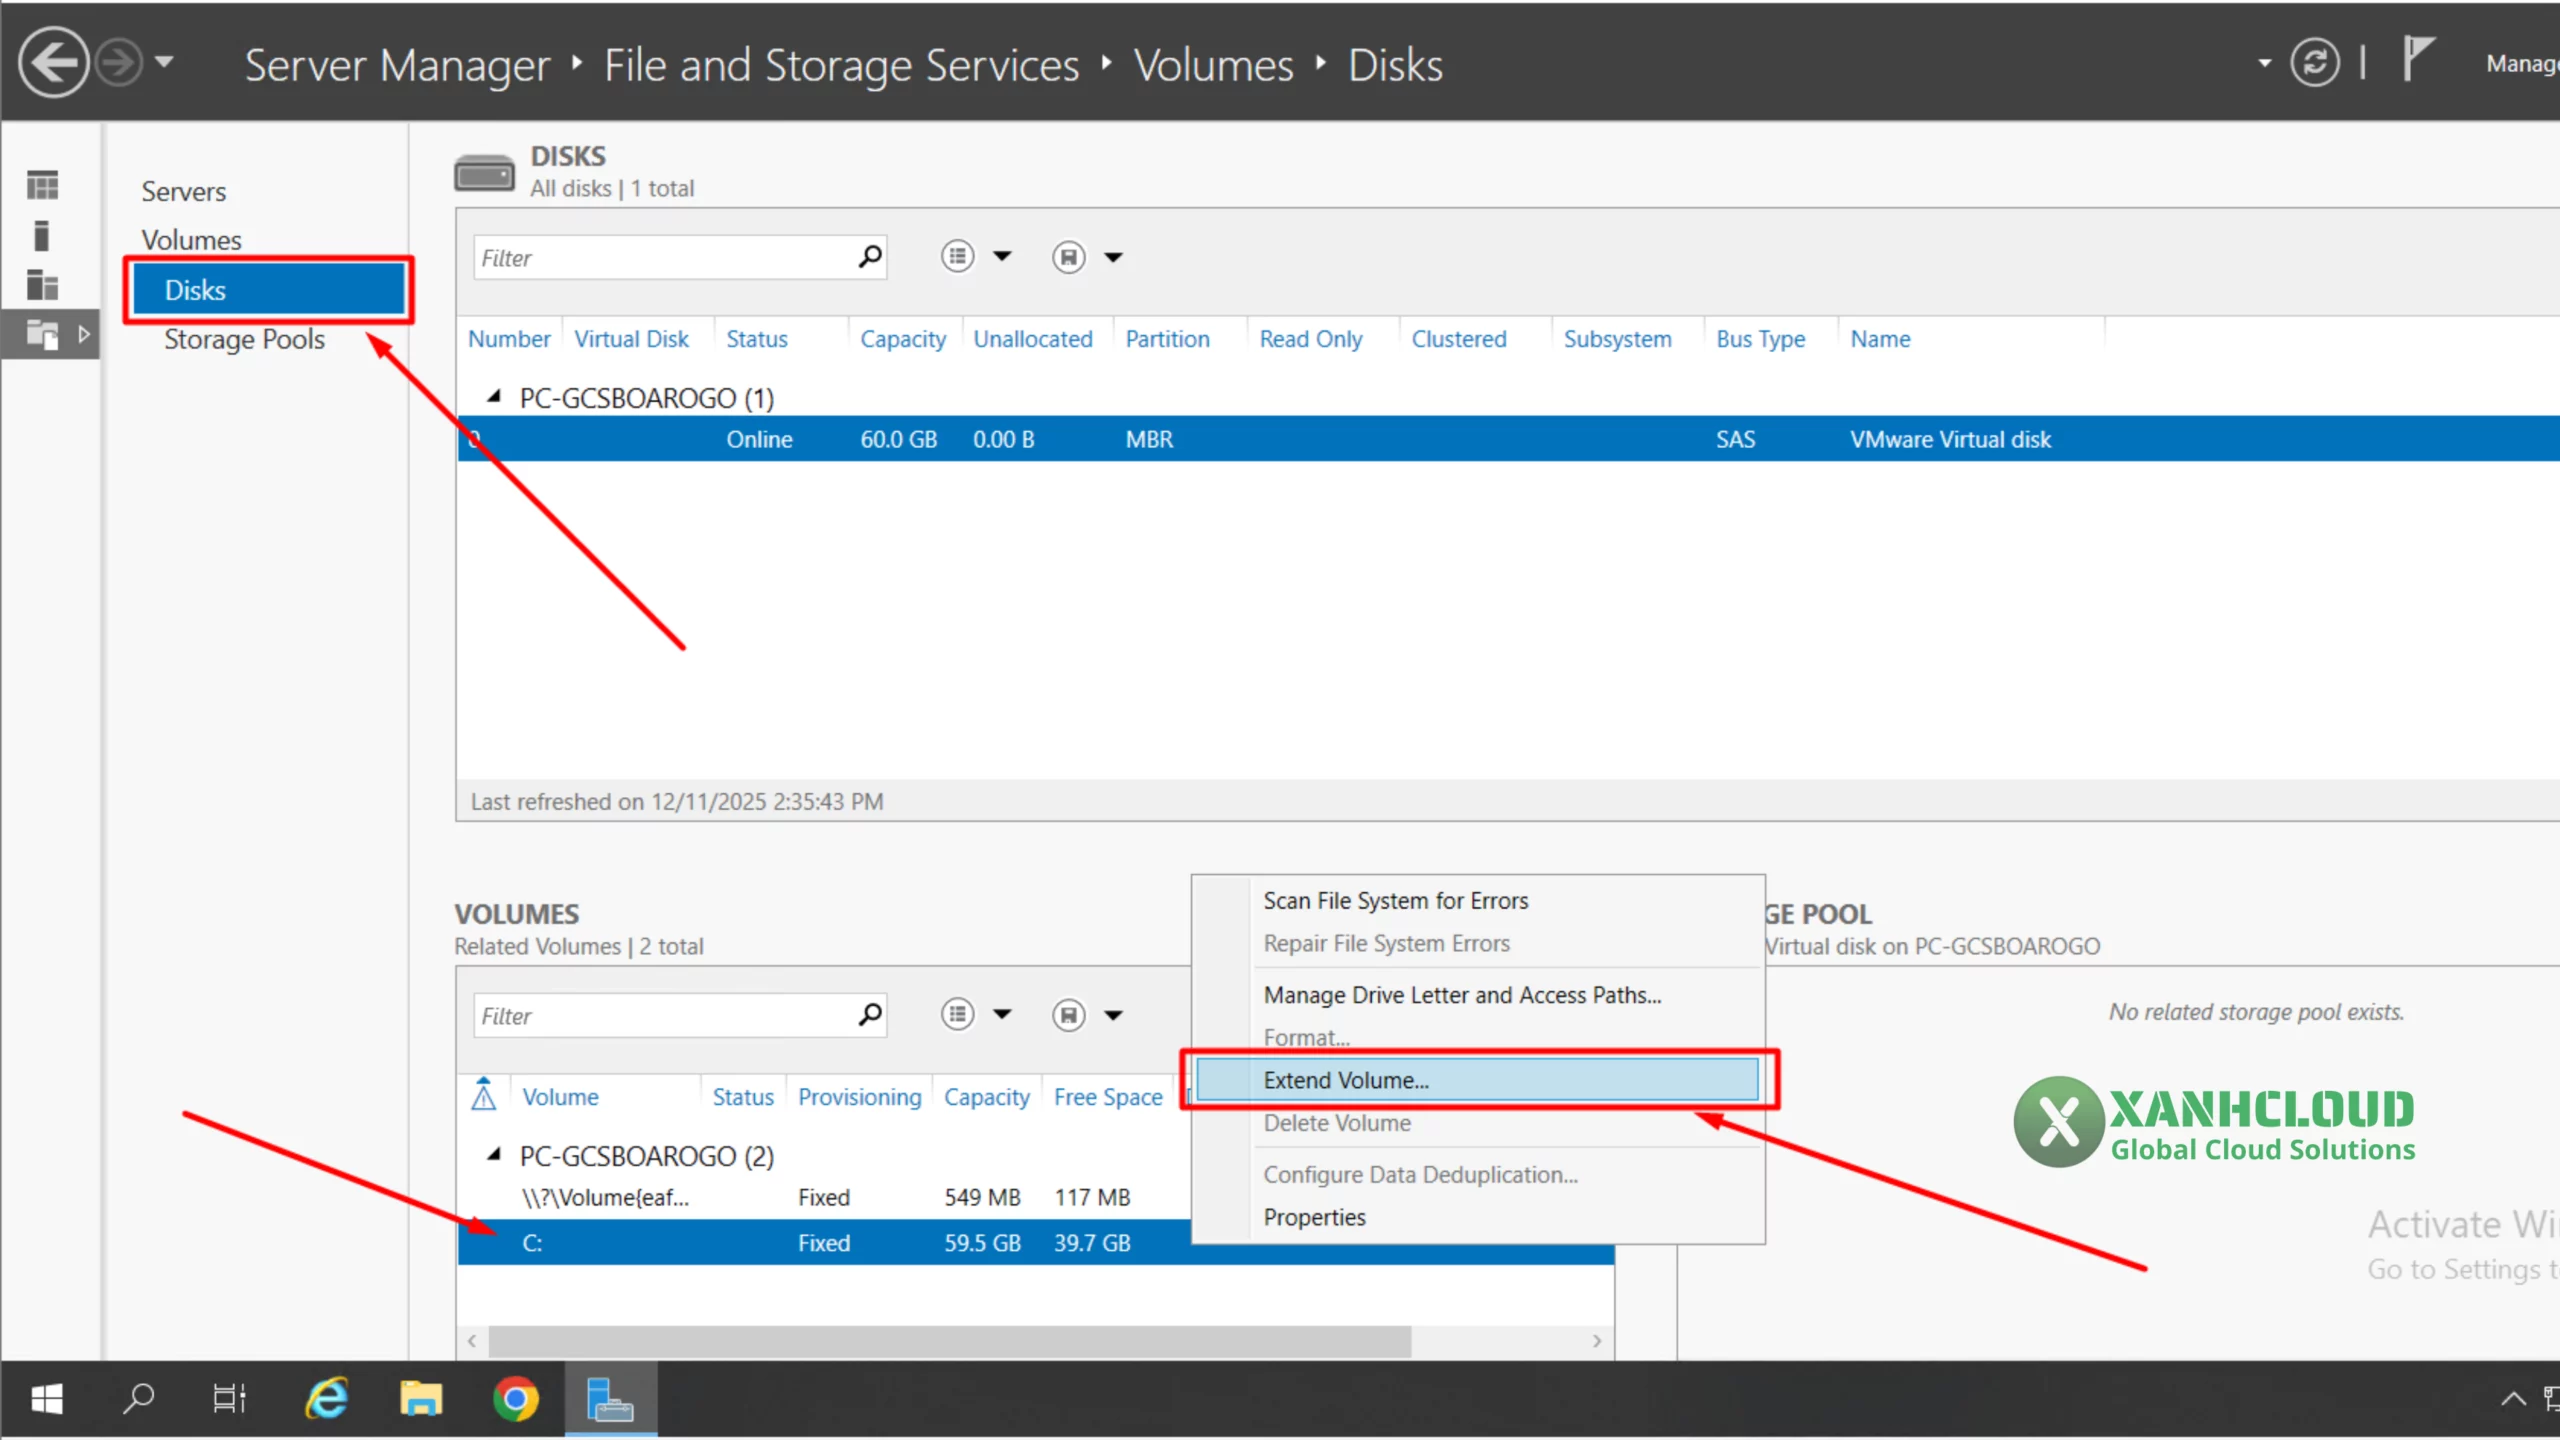Viewport: 2560px width, 1440px height.
Task: Collapse the PC-GCSBOAROGO disk group
Action: (x=494, y=396)
